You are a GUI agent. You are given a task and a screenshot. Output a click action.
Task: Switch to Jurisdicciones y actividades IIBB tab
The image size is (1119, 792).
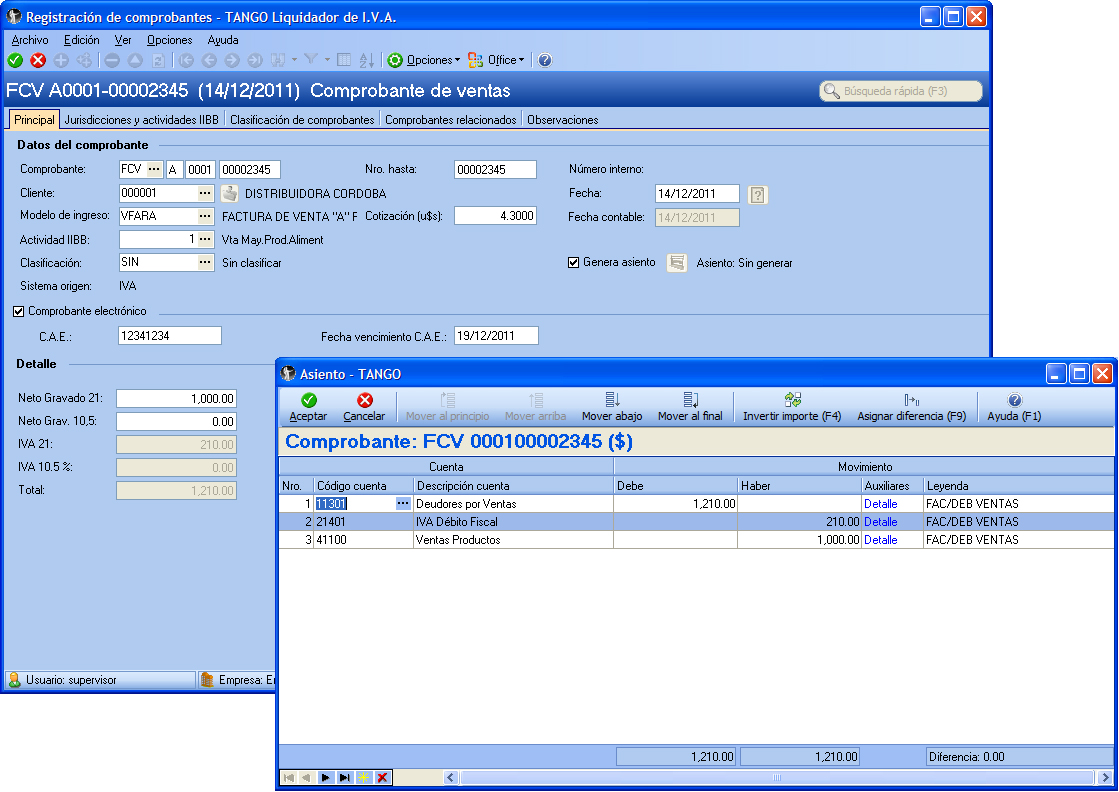pos(141,120)
